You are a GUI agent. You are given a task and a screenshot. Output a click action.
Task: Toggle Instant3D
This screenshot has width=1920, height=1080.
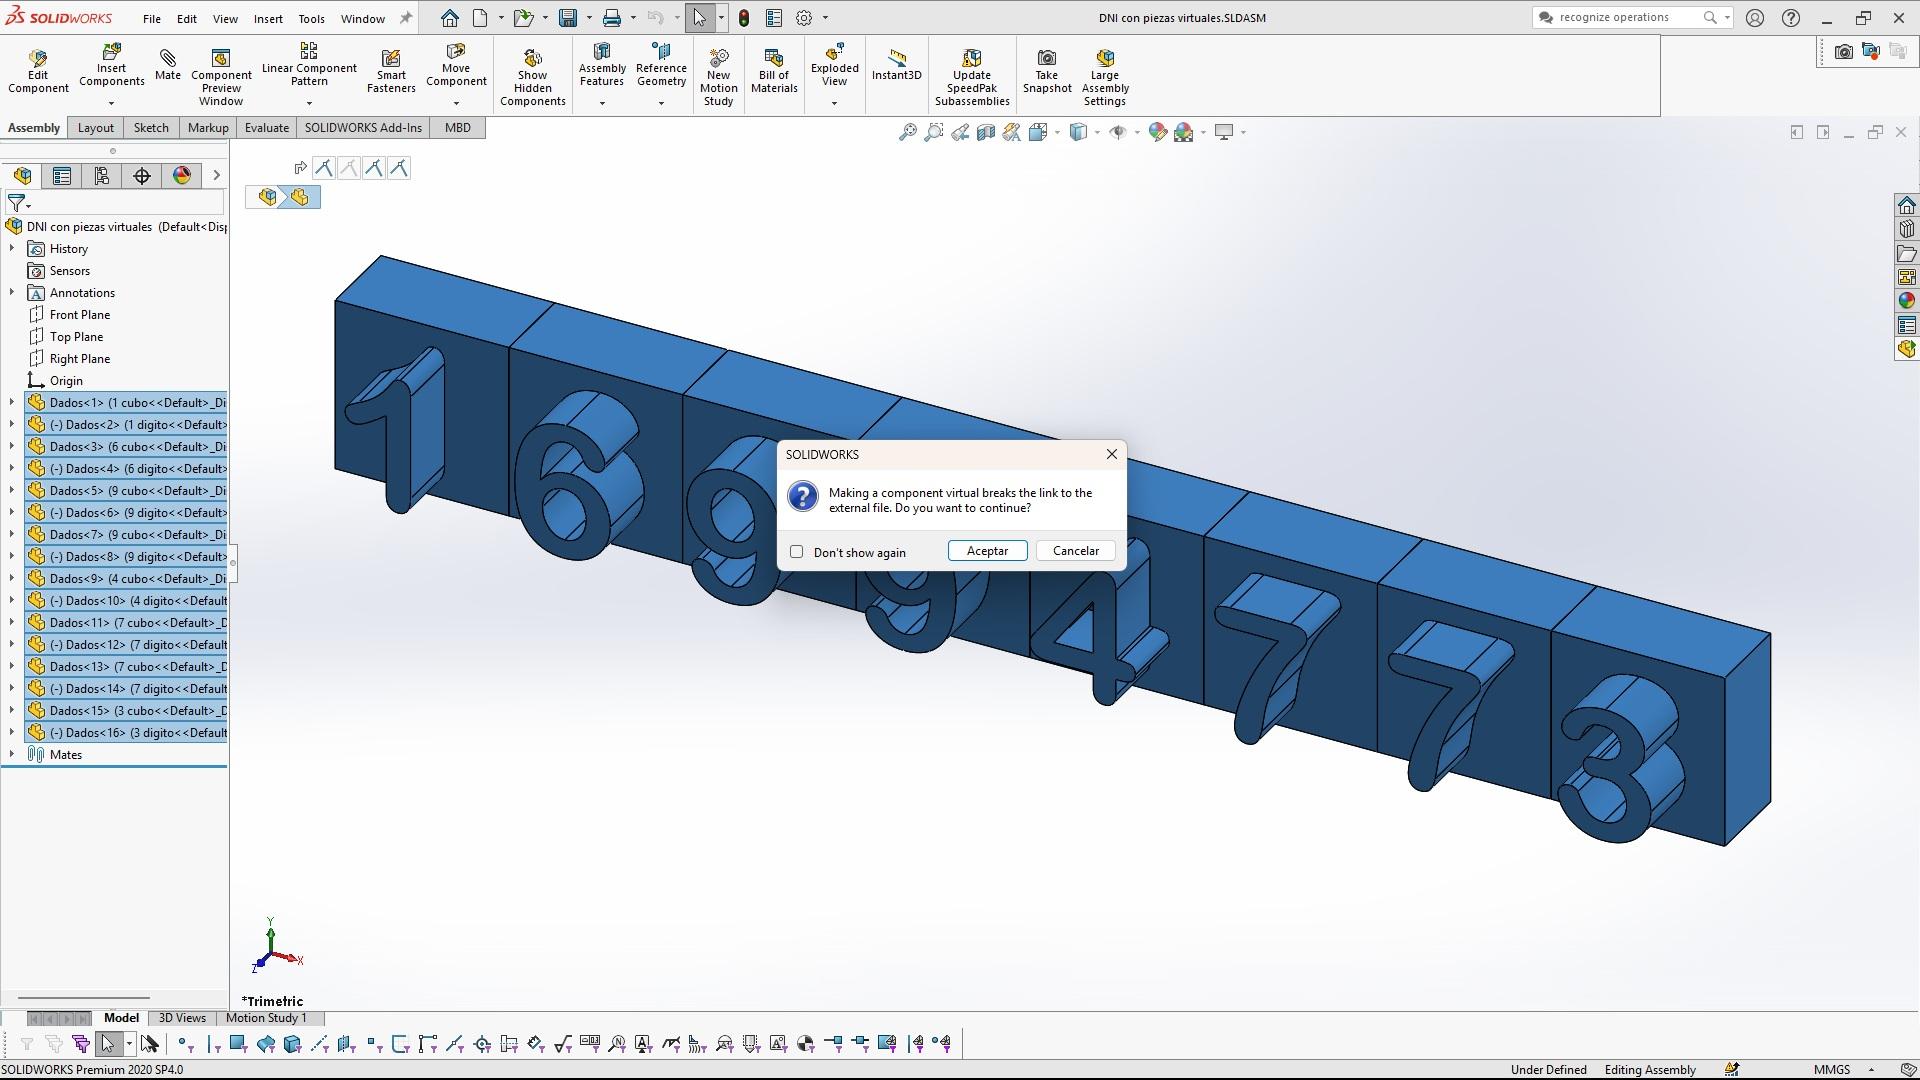[896, 65]
